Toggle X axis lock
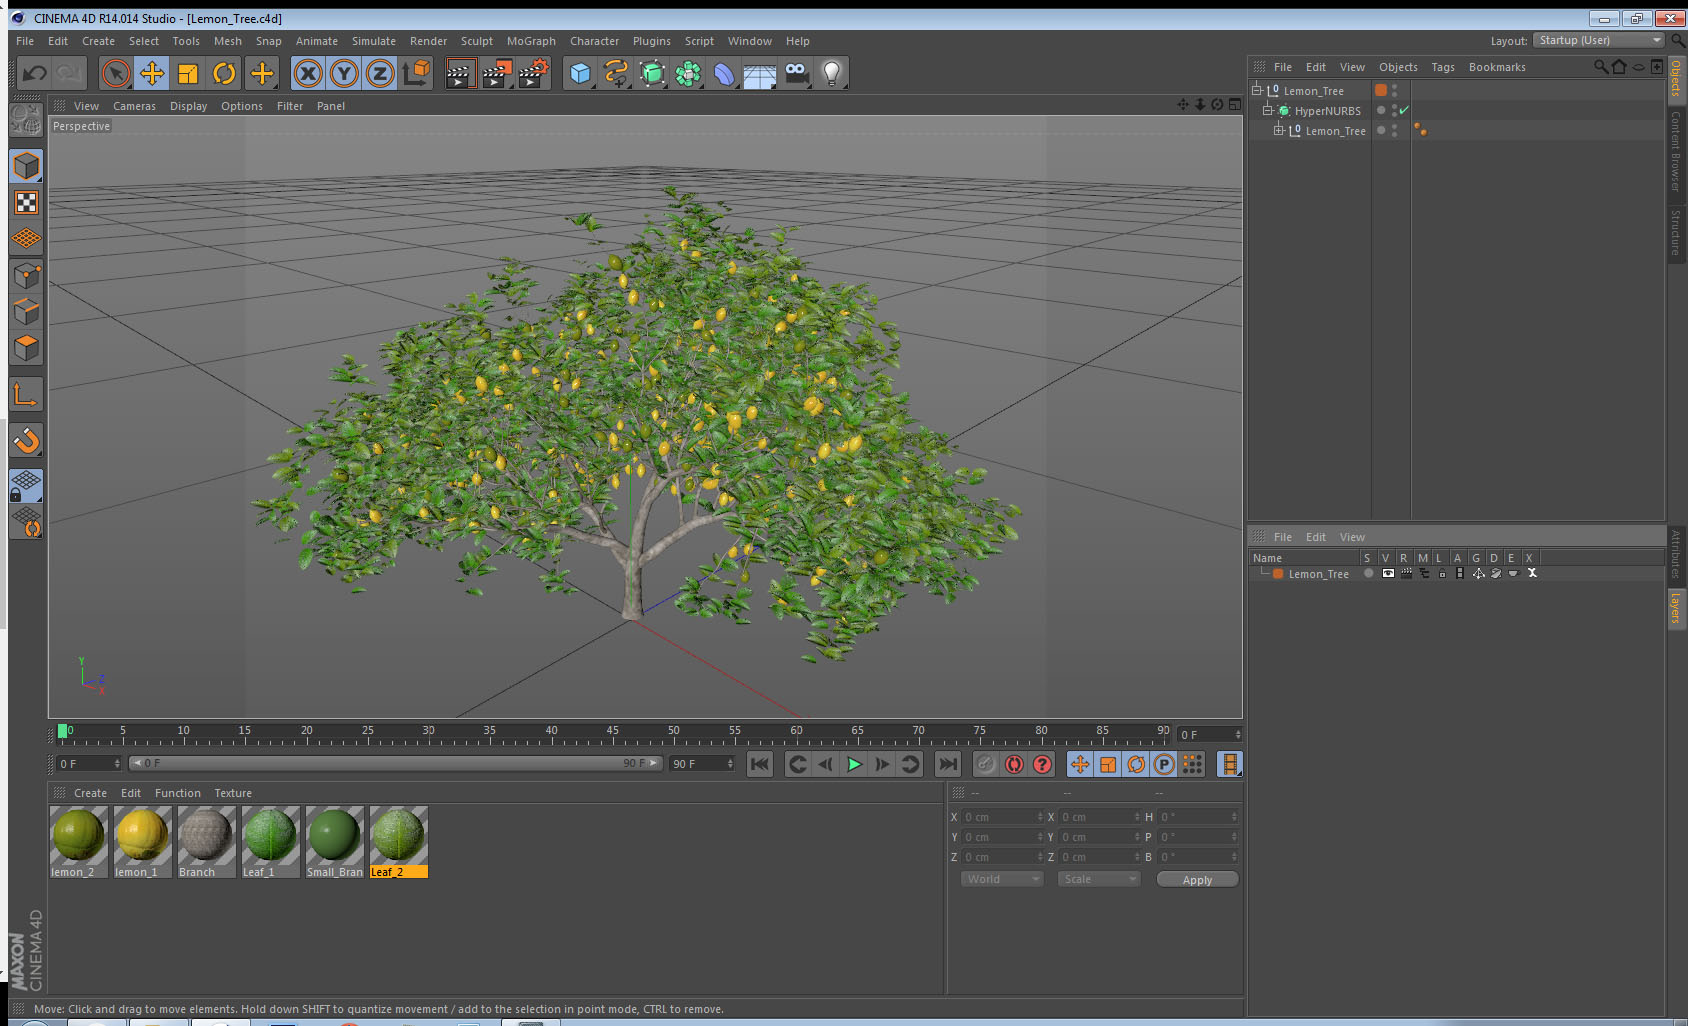Image resolution: width=1688 pixels, height=1026 pixels. coord(308,73)
